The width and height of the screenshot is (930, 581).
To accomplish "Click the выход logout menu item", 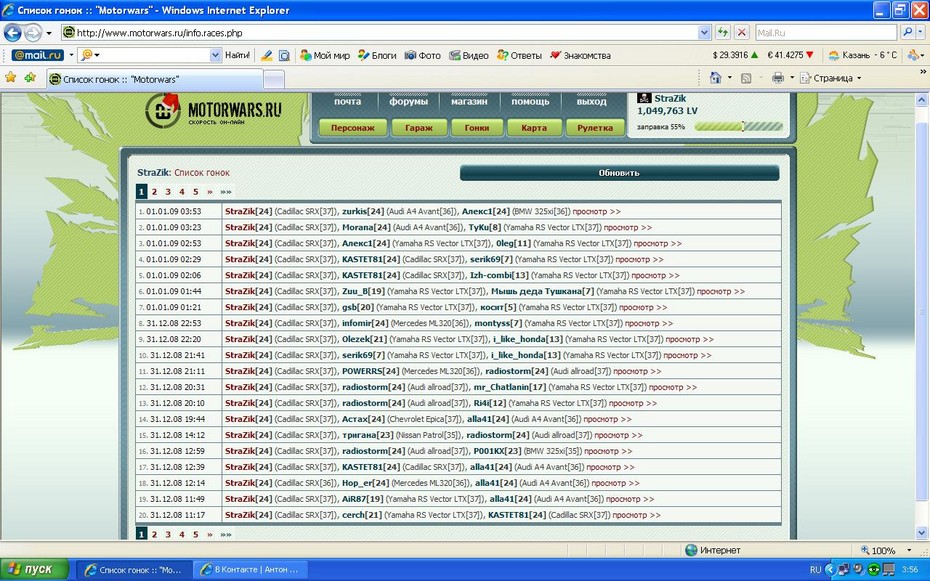I will (591, 101).
